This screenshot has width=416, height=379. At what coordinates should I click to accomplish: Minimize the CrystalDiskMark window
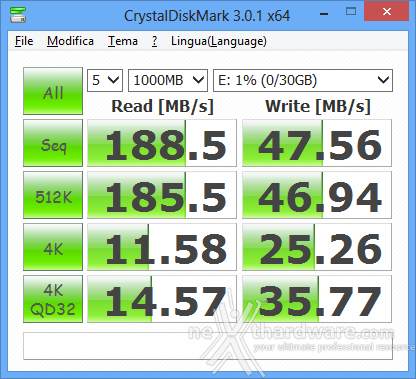(x=324, y=13)
